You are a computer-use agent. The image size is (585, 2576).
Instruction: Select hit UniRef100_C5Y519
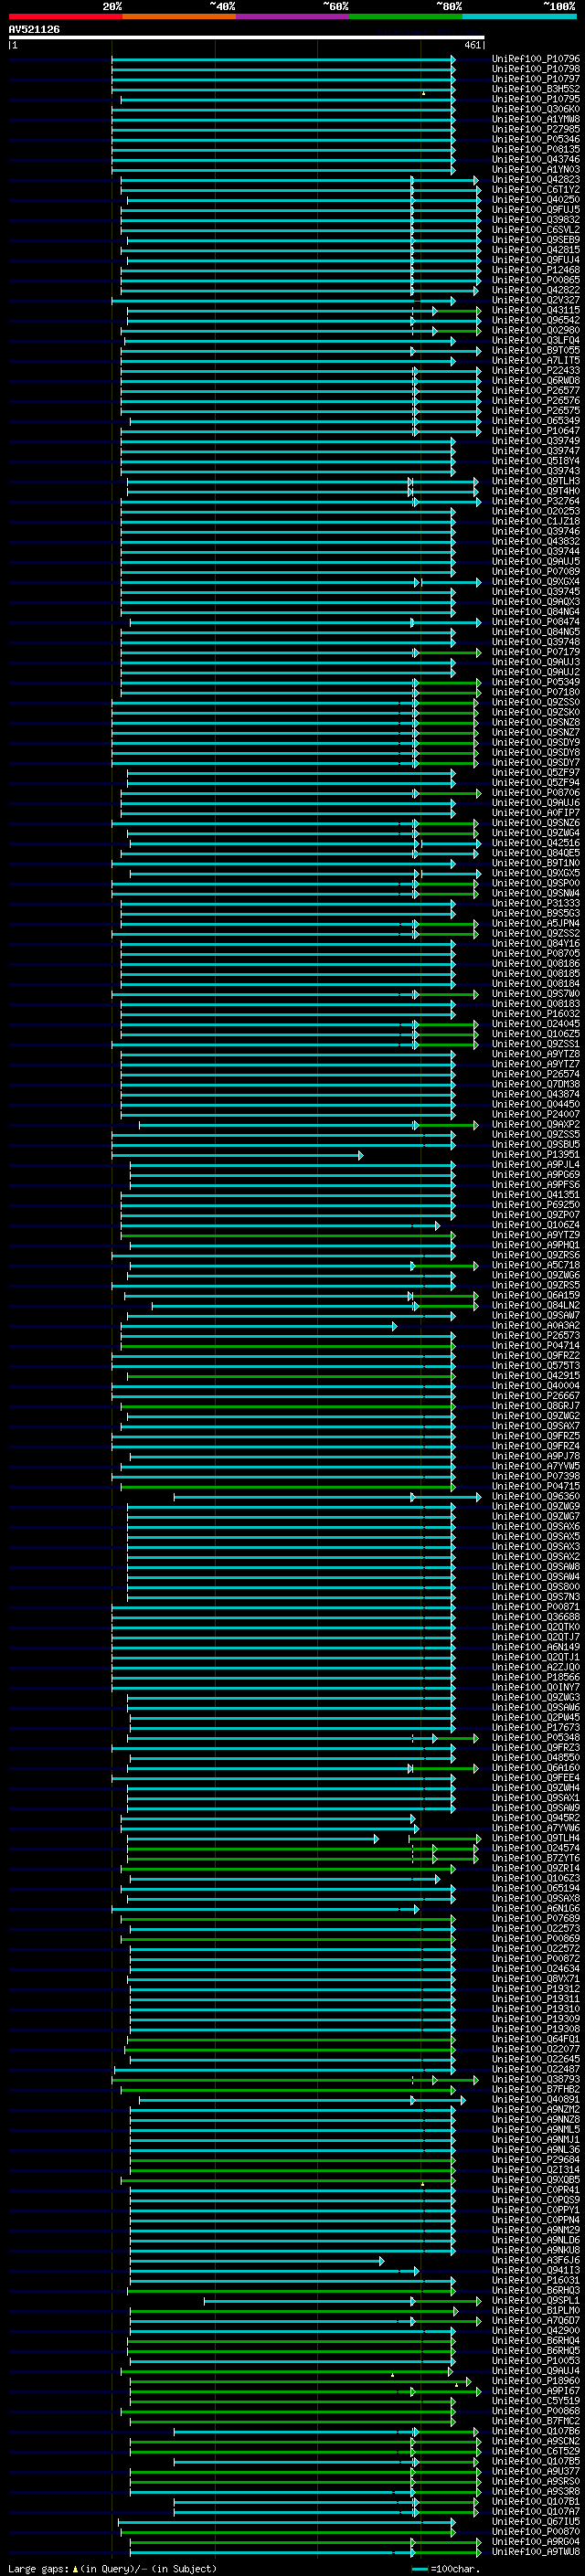[536, 2401]
